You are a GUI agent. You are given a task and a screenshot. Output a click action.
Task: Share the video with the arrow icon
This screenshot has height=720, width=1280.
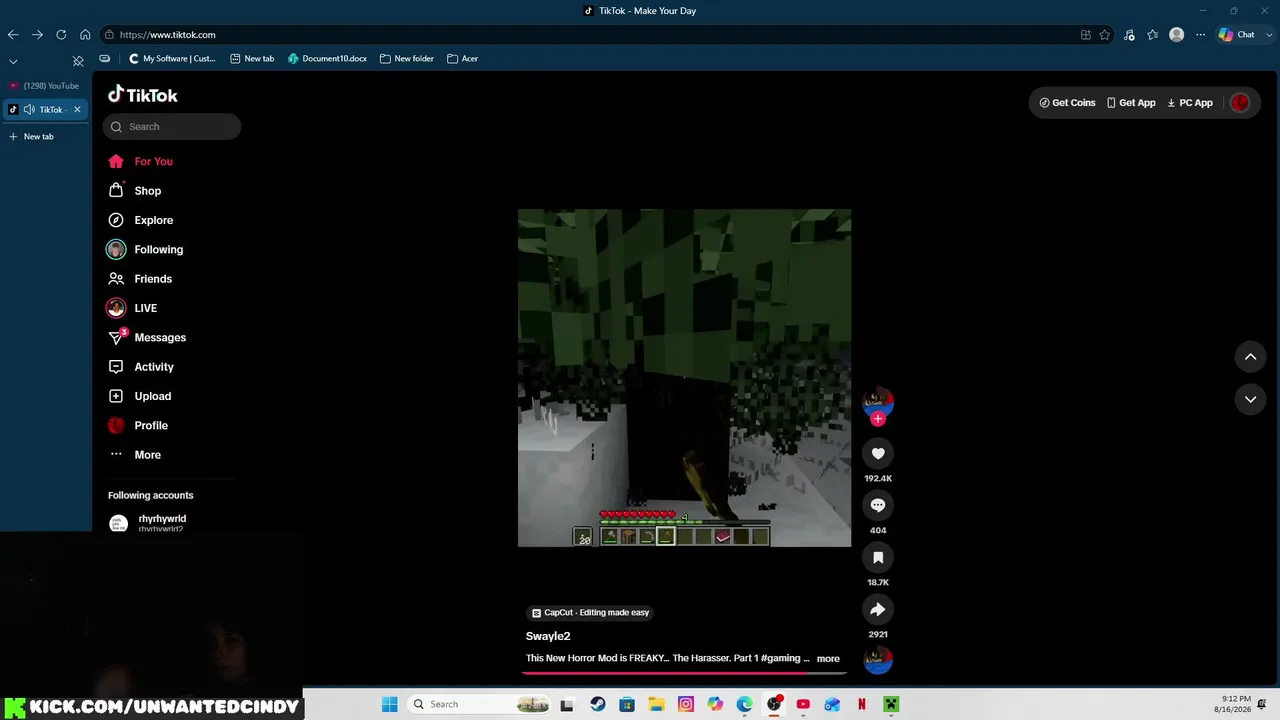tap(878, 610)
